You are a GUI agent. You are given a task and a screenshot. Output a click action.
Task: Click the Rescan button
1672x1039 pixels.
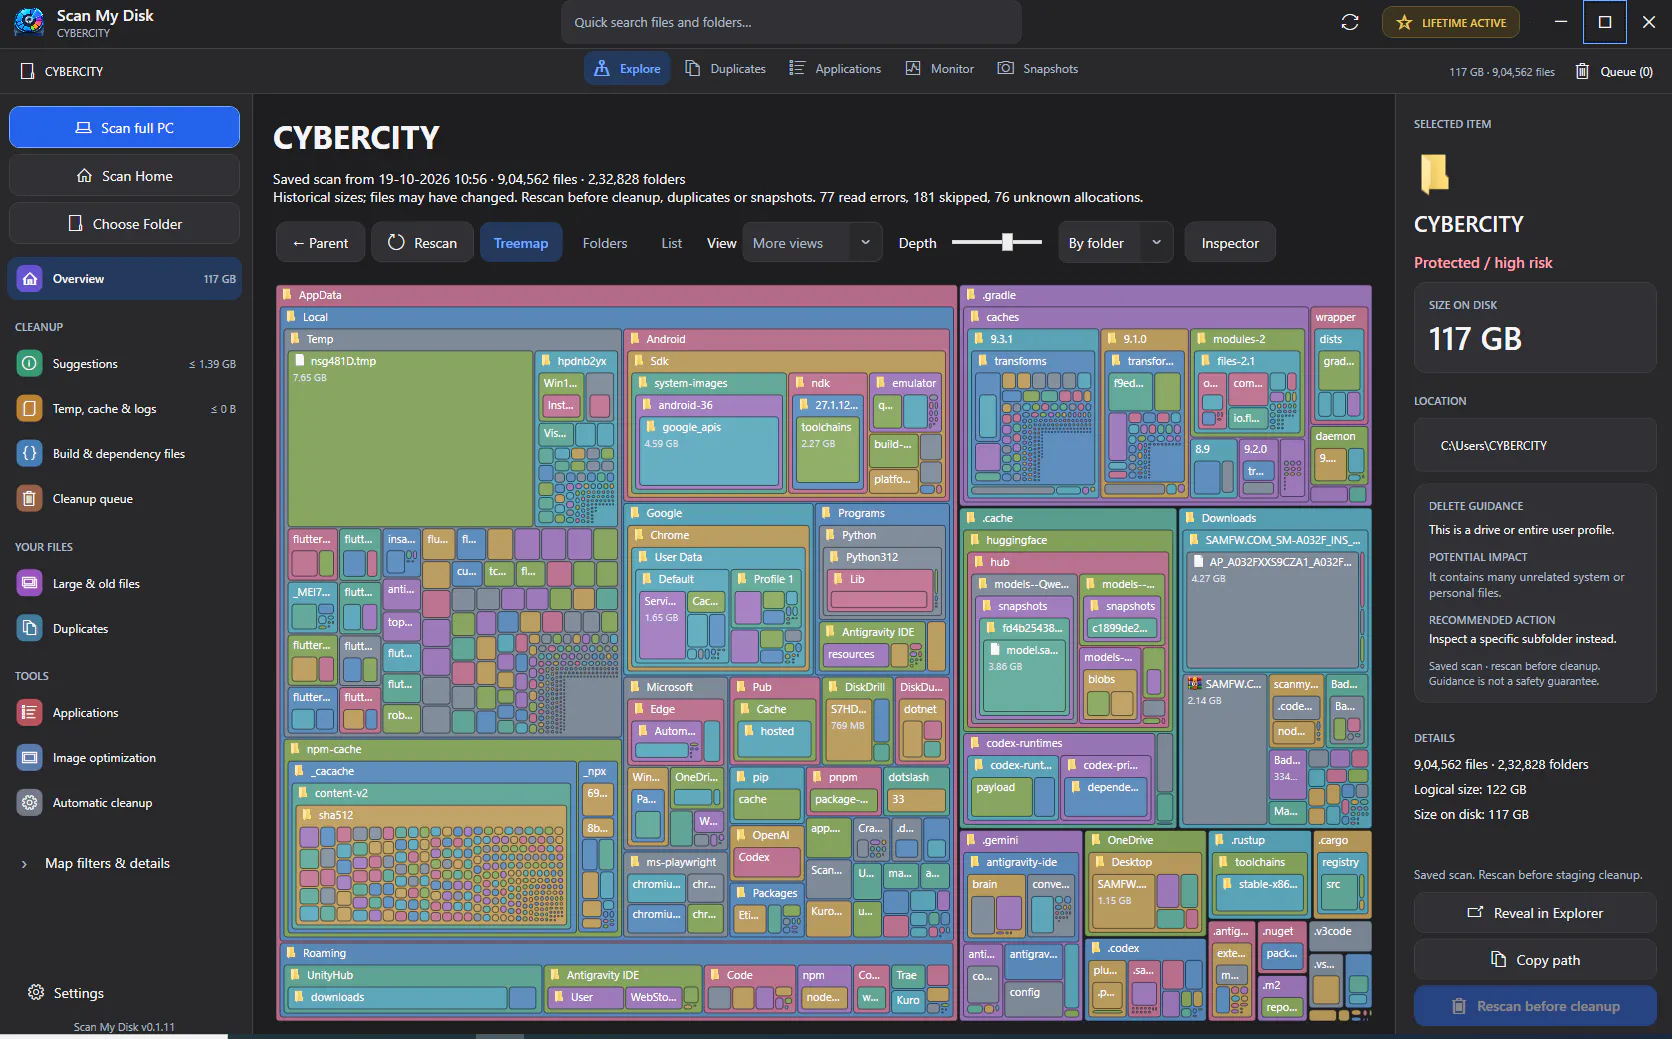[422, 243]
